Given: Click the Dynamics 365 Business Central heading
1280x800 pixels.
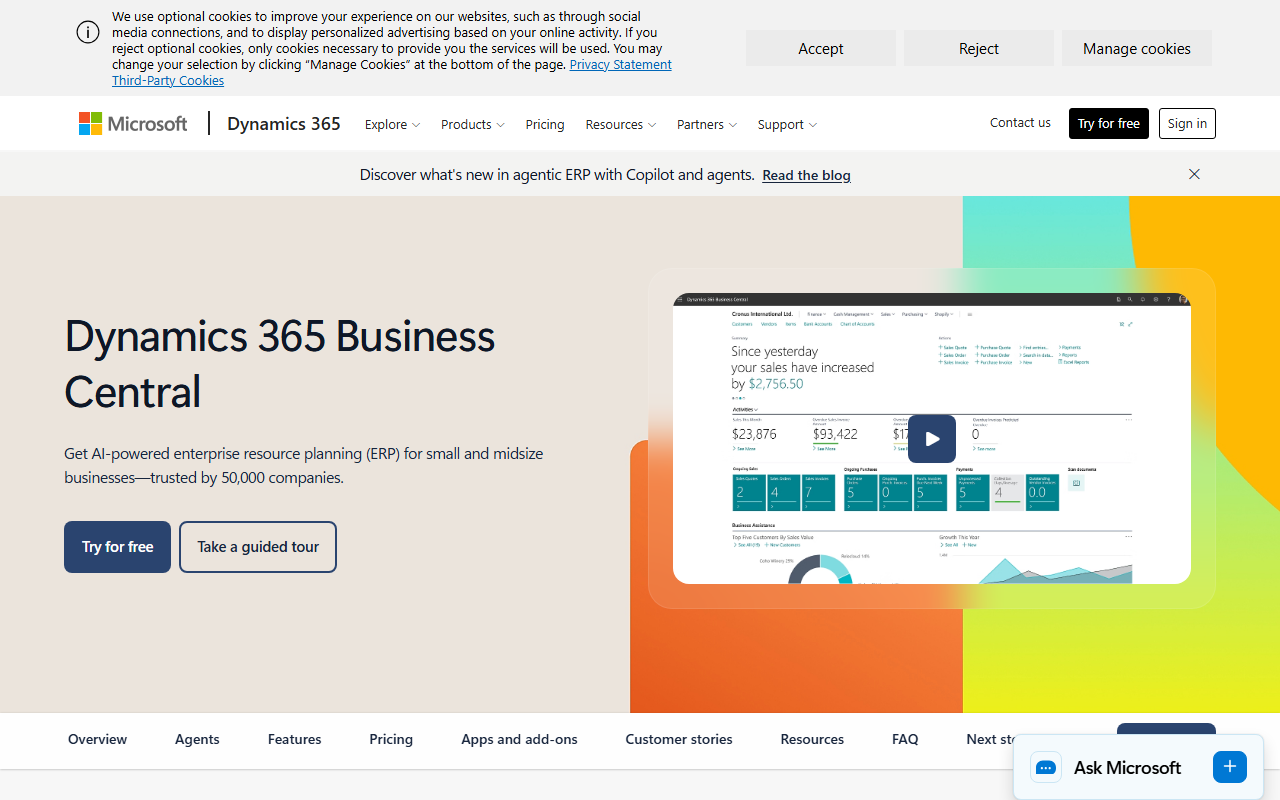Looking at the screenshot, I should pyautogui.click(x=280, y=363).
